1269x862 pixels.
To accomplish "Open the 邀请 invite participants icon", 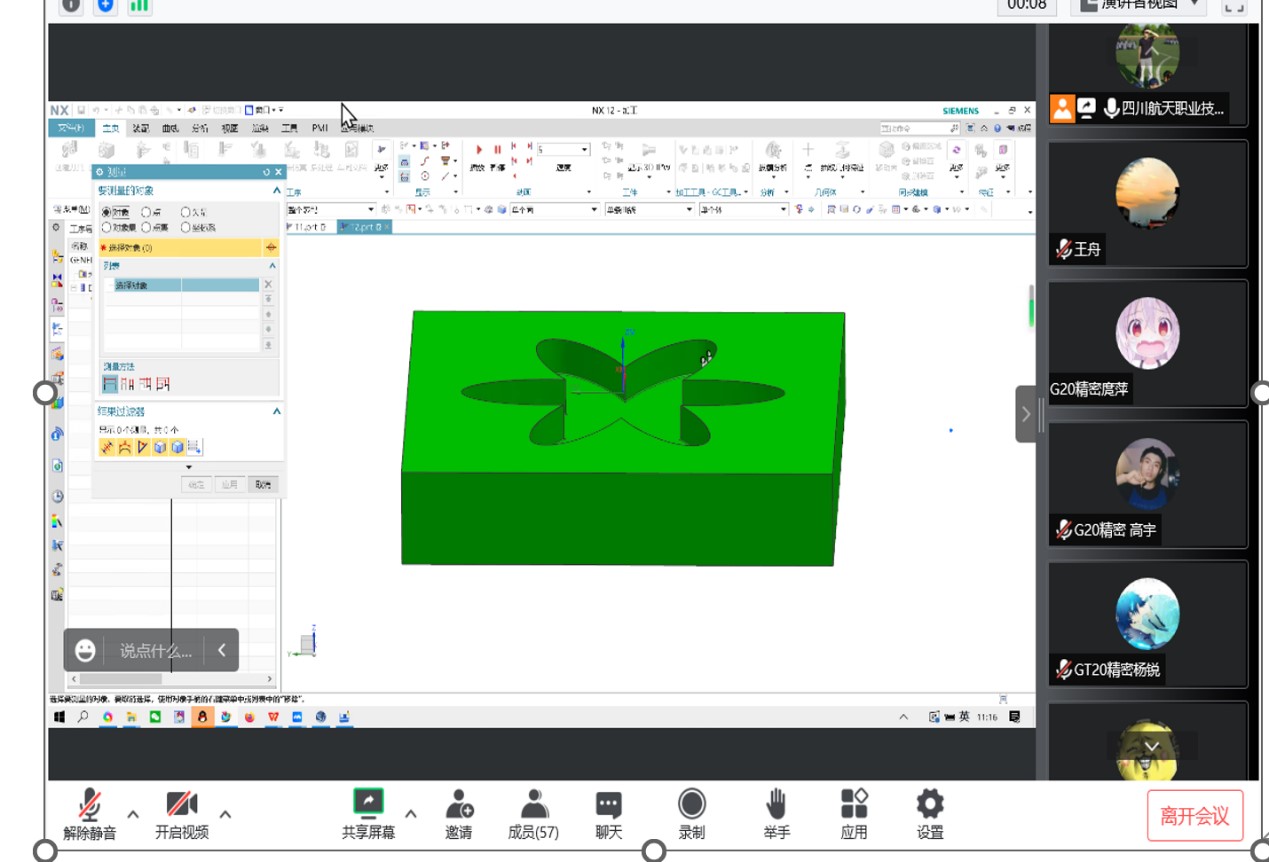I will click(459, 804).
